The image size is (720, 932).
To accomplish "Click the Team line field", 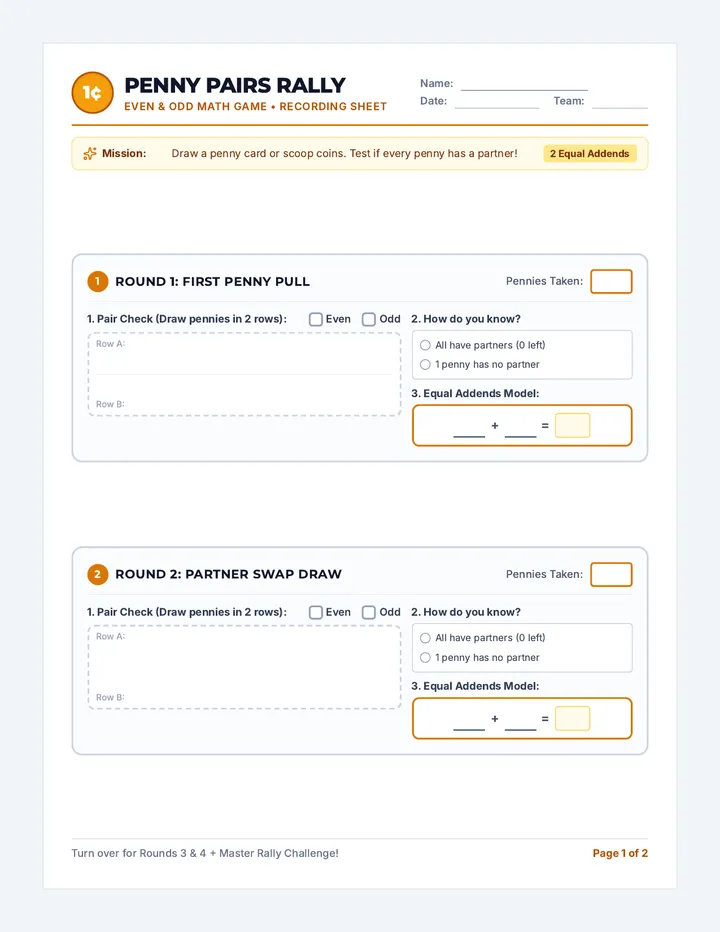I will click(x=620, y=102).
